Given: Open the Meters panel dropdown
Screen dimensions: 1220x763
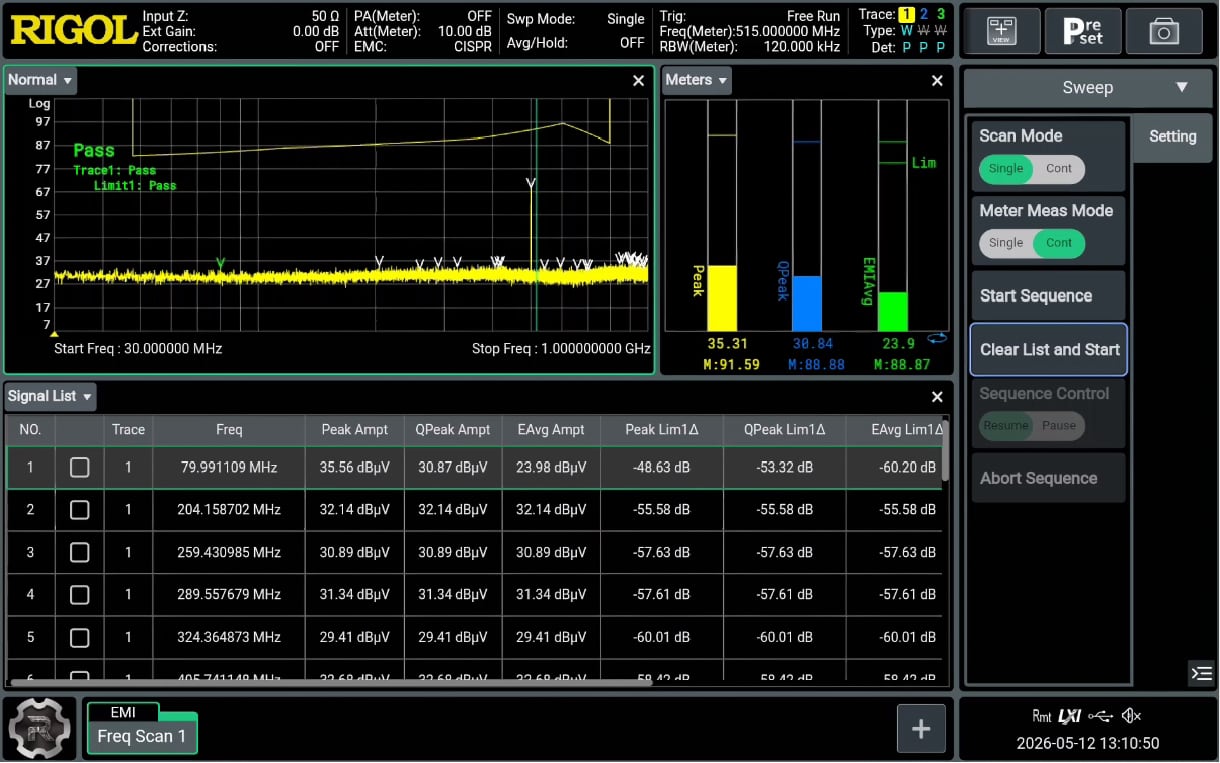Looking at the screenshot, I should coord(697,80).
